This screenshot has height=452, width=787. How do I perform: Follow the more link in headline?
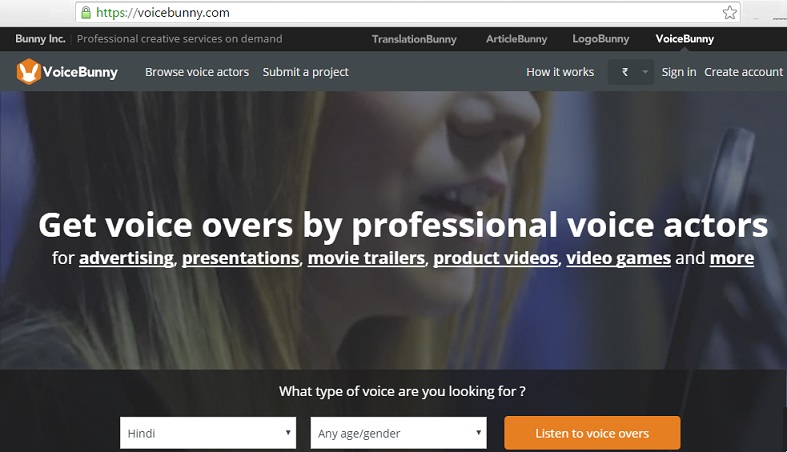tap(732, 258)
